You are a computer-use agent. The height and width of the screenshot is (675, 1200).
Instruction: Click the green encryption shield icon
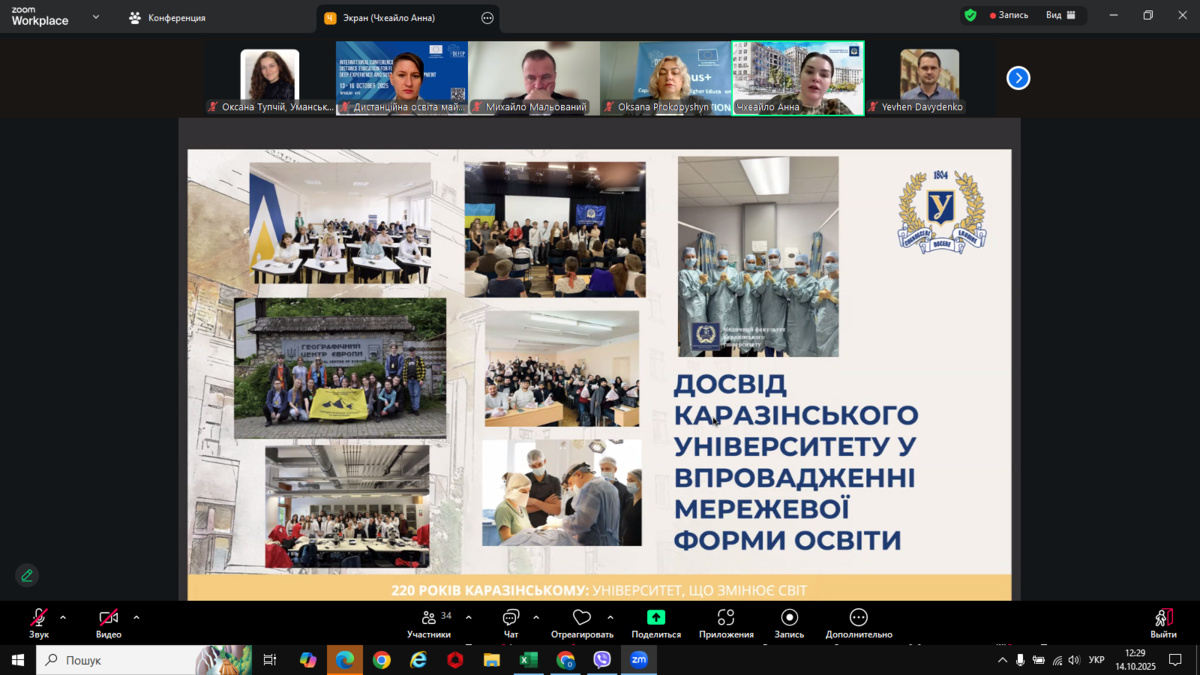coord(970,16)
